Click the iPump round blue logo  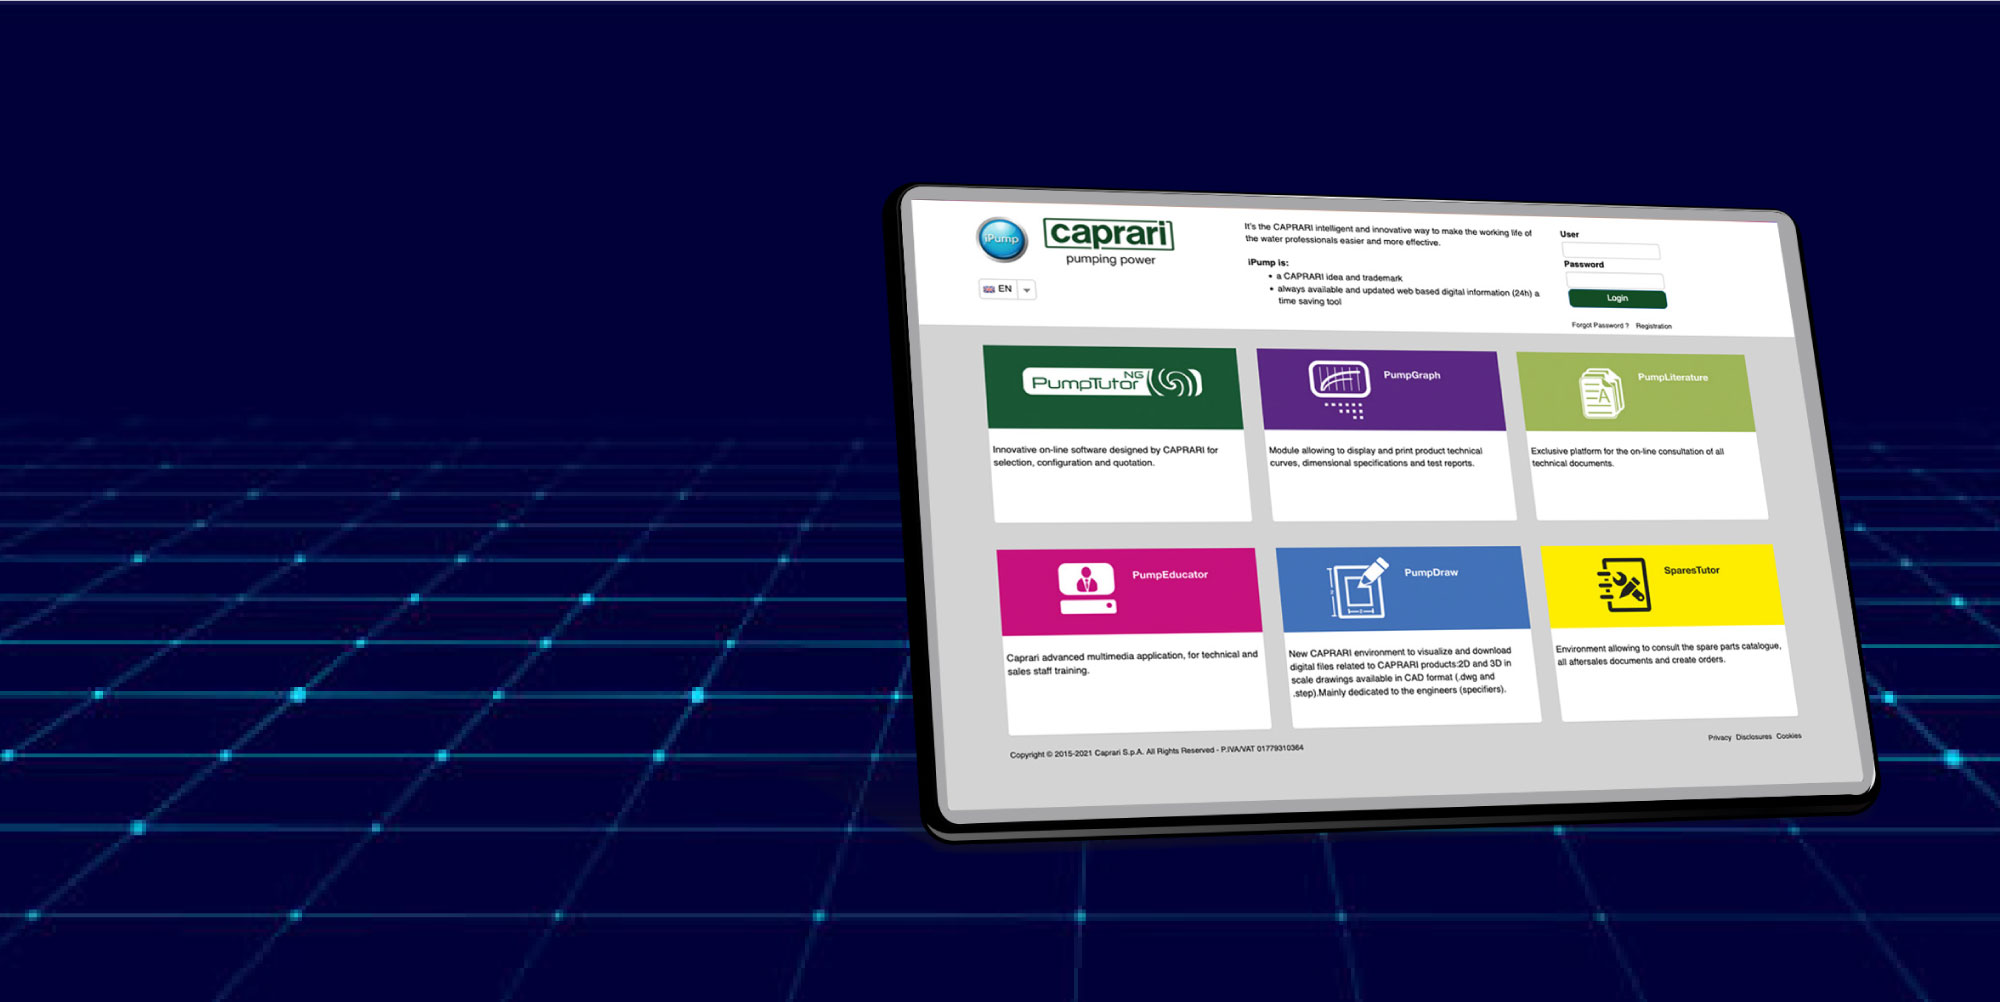(x=1001, y=239)
